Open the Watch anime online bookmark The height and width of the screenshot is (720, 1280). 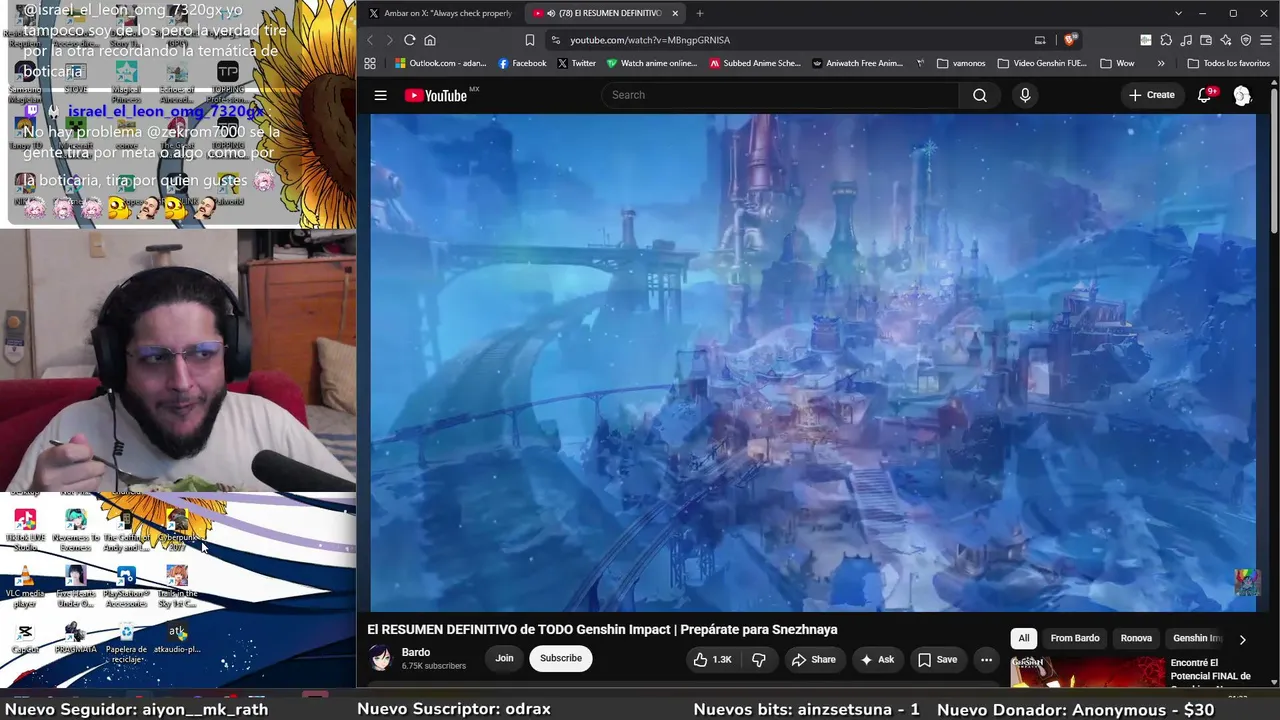point(652,63)
